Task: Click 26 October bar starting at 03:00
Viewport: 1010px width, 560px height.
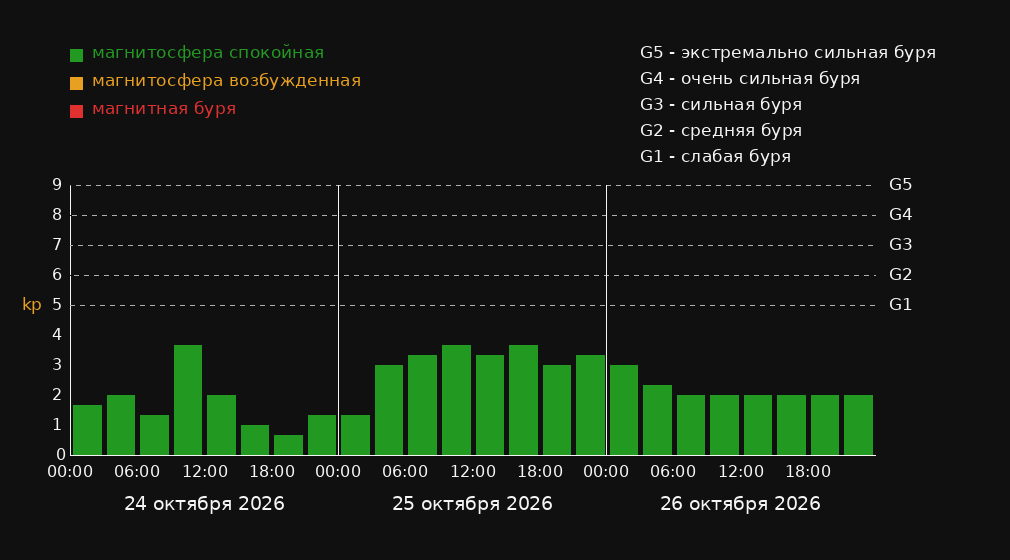Action: (x=657, y=420)
